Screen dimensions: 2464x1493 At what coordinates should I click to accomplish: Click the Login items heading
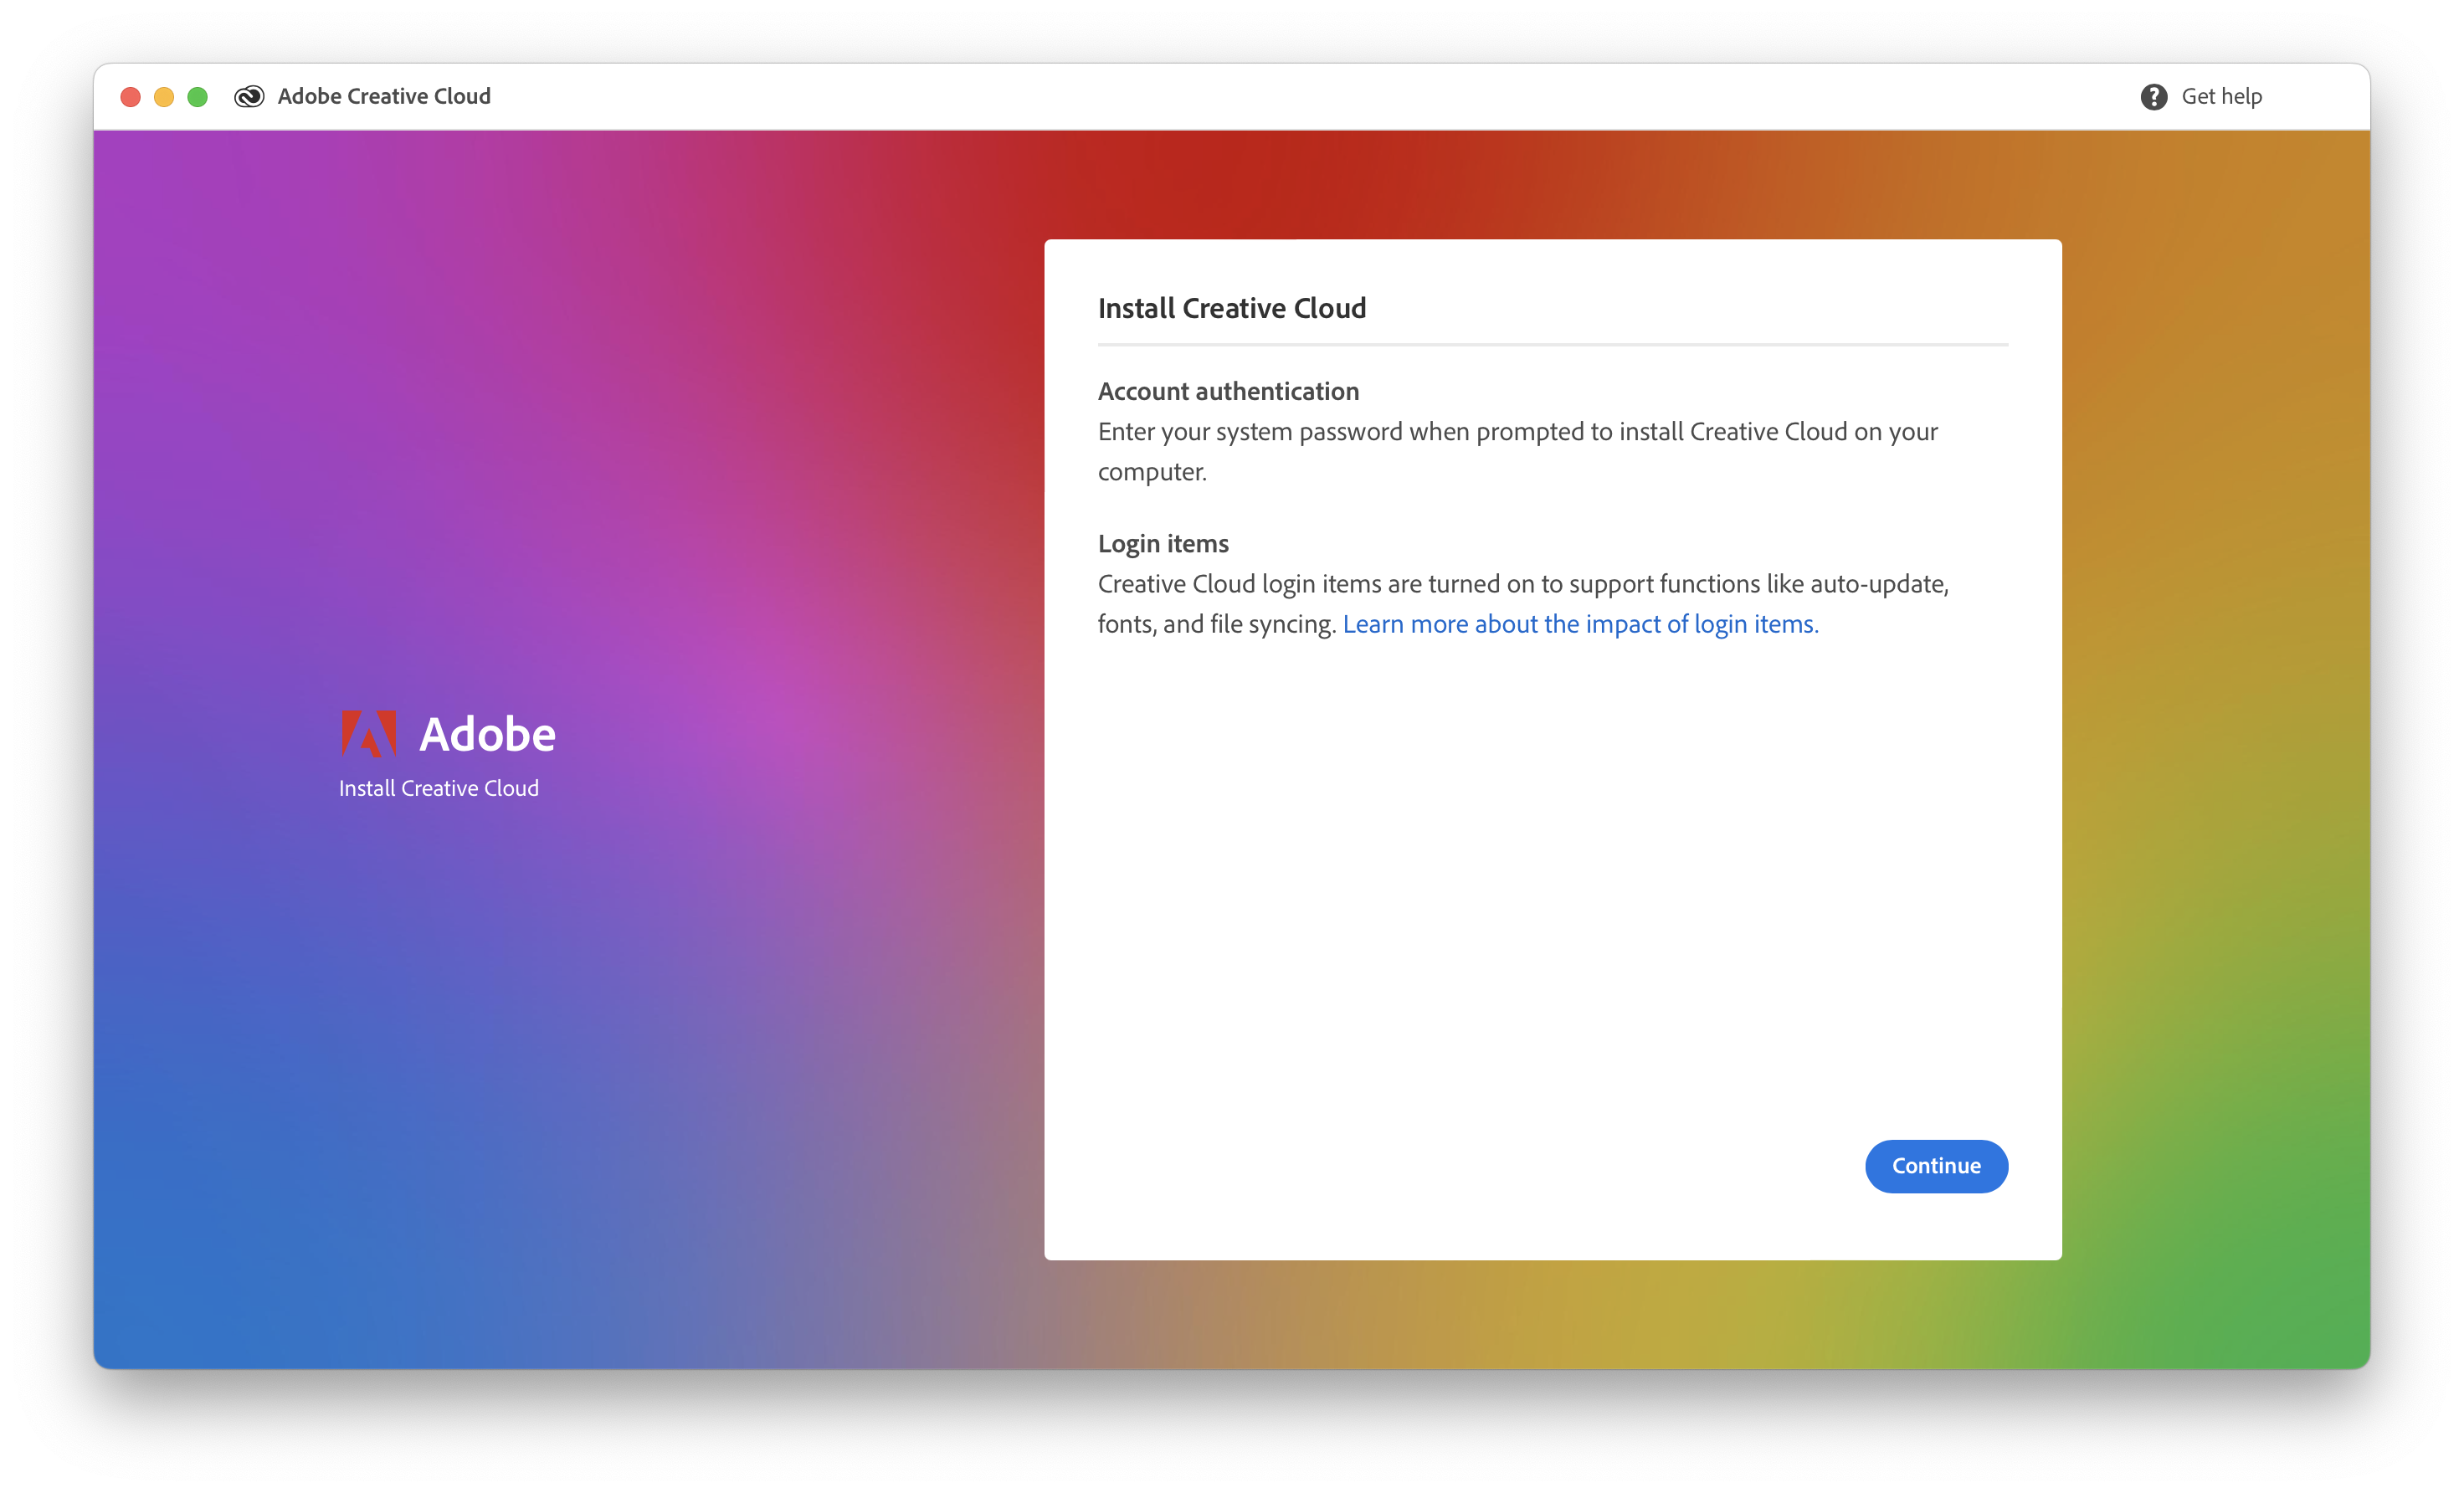coord(1163,543)
